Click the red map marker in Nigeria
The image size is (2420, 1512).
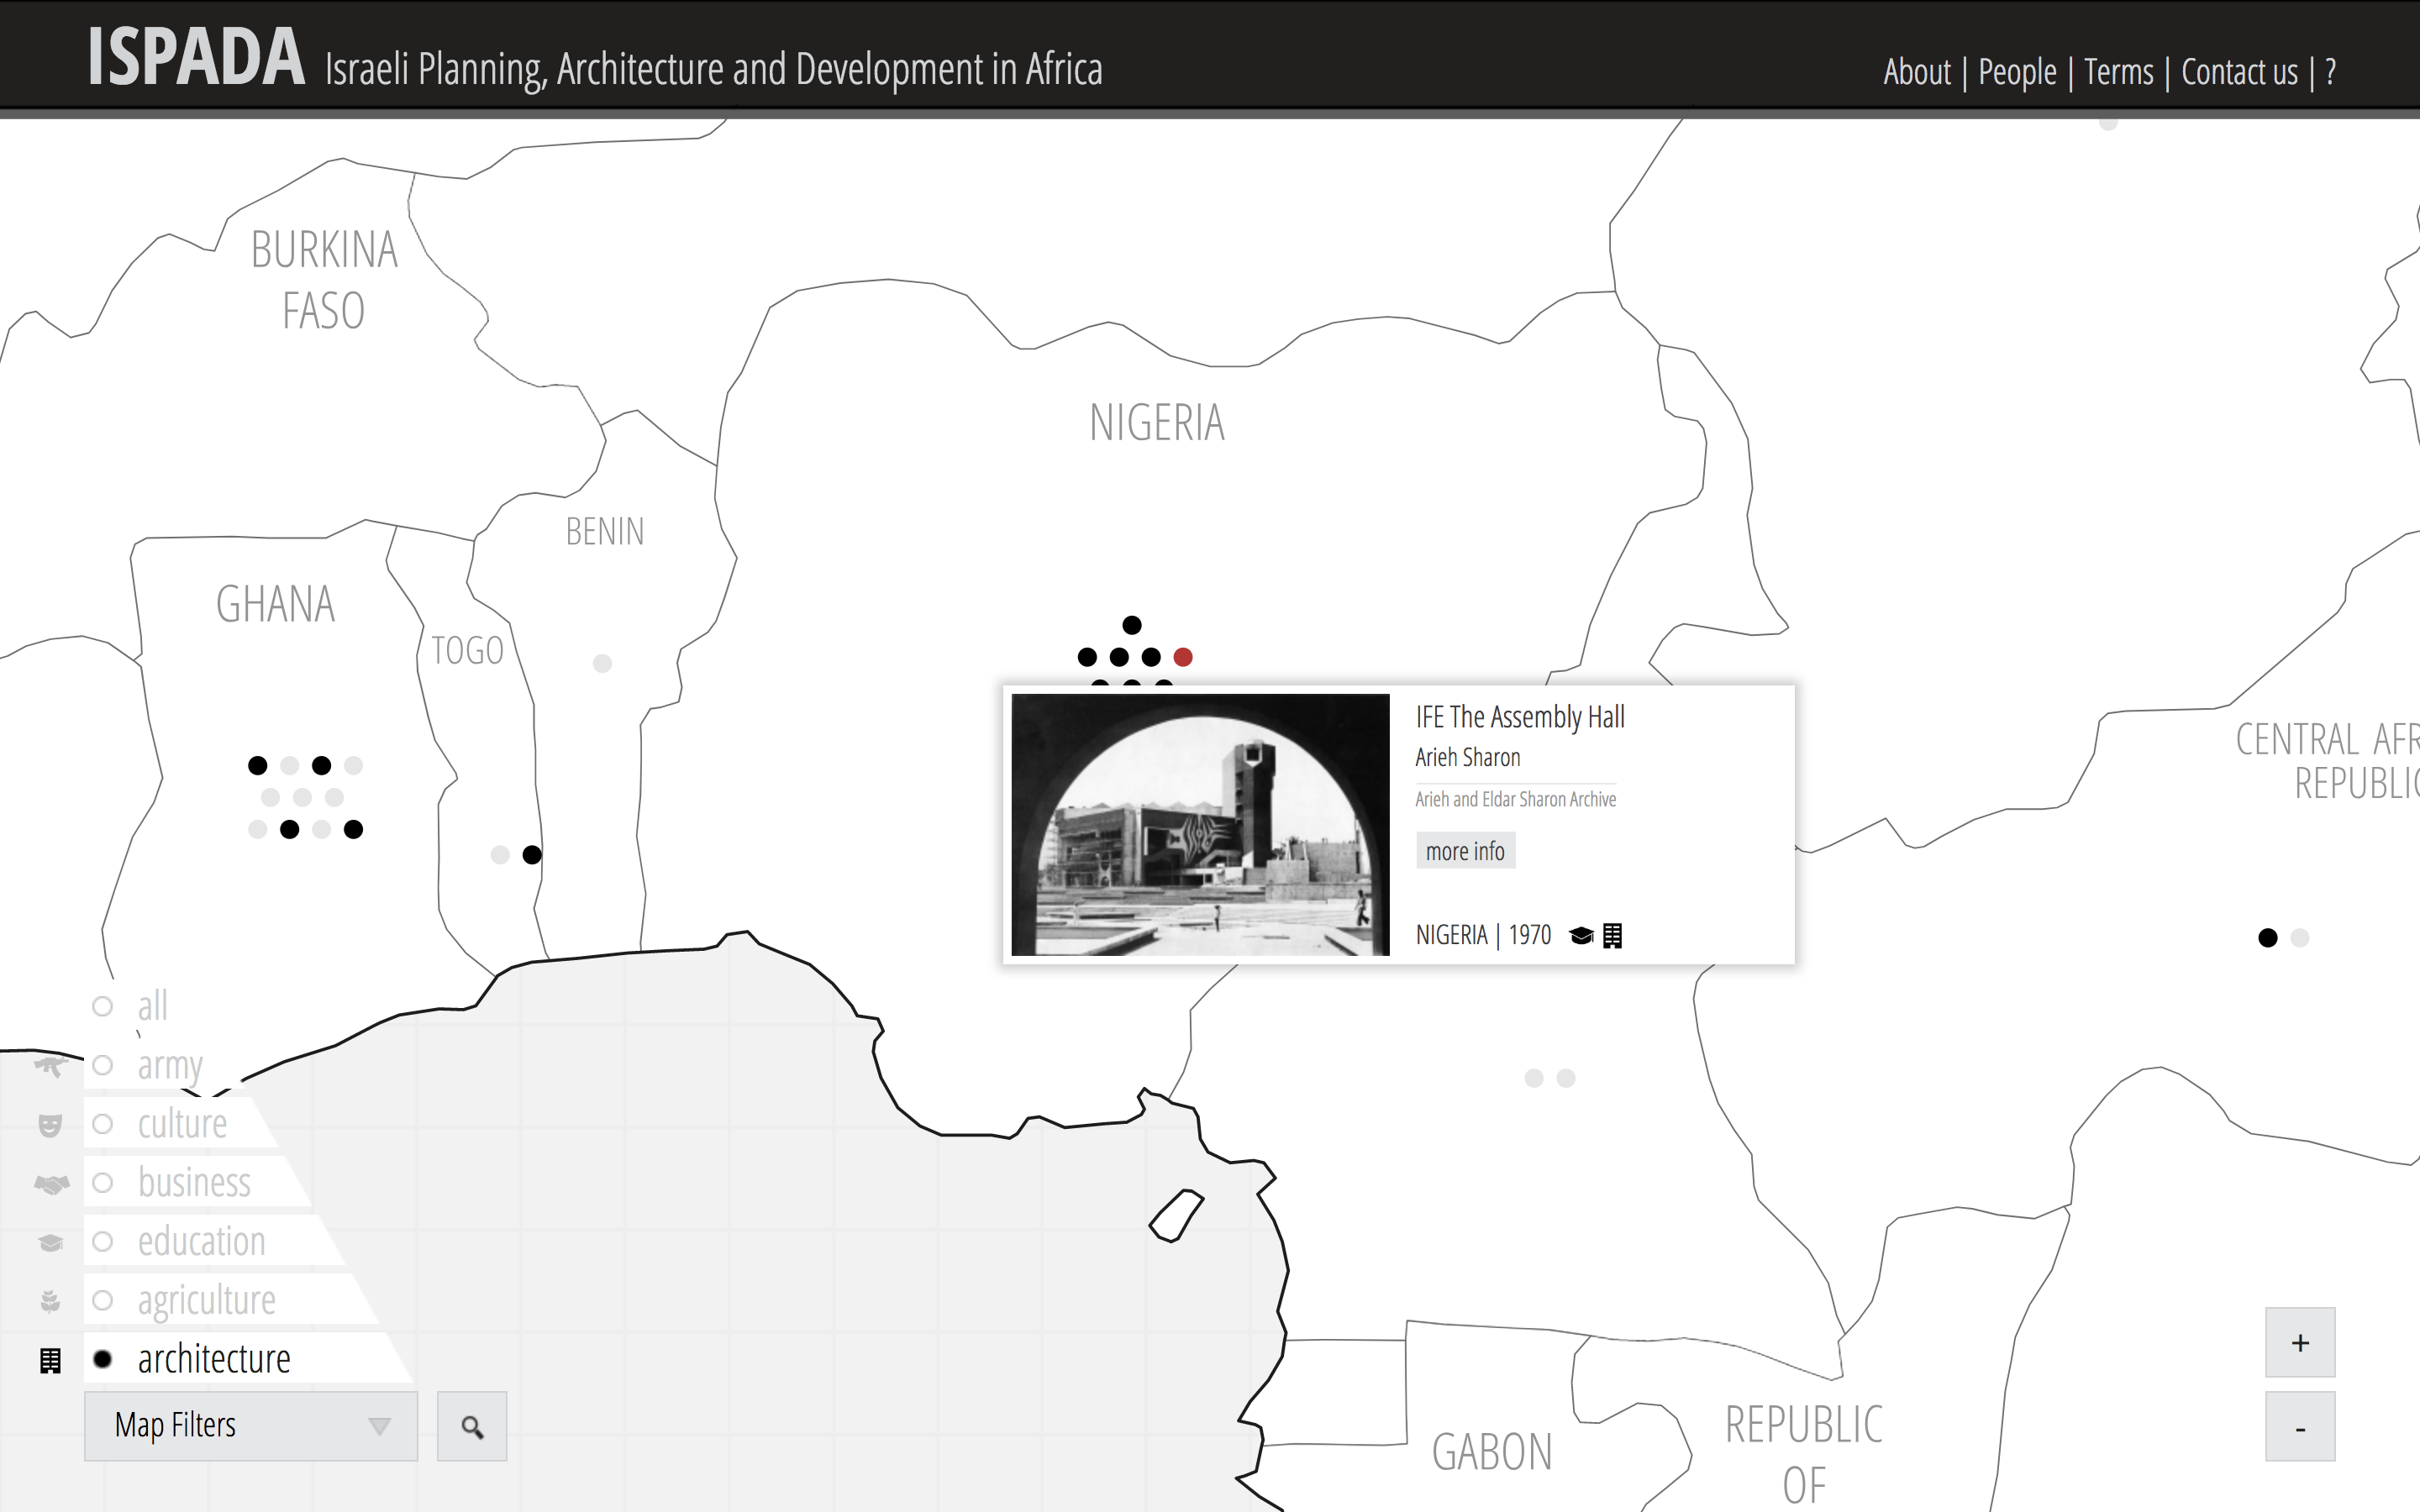(x=1183, y=657)
